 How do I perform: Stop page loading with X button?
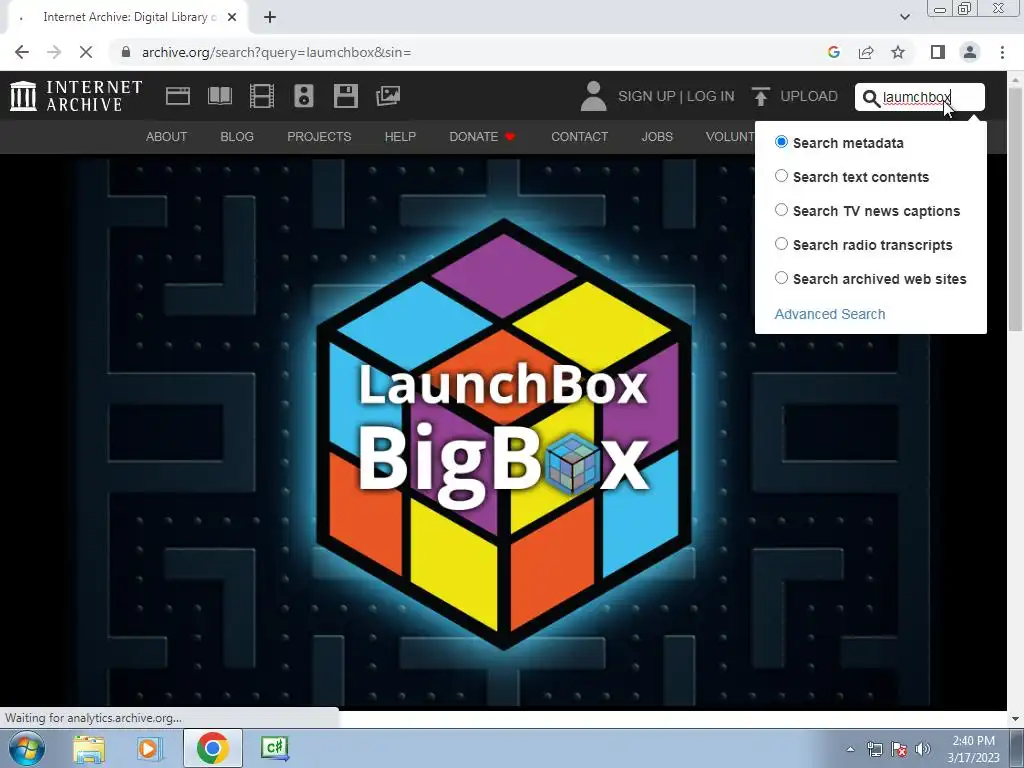click(x=86, y=52)
